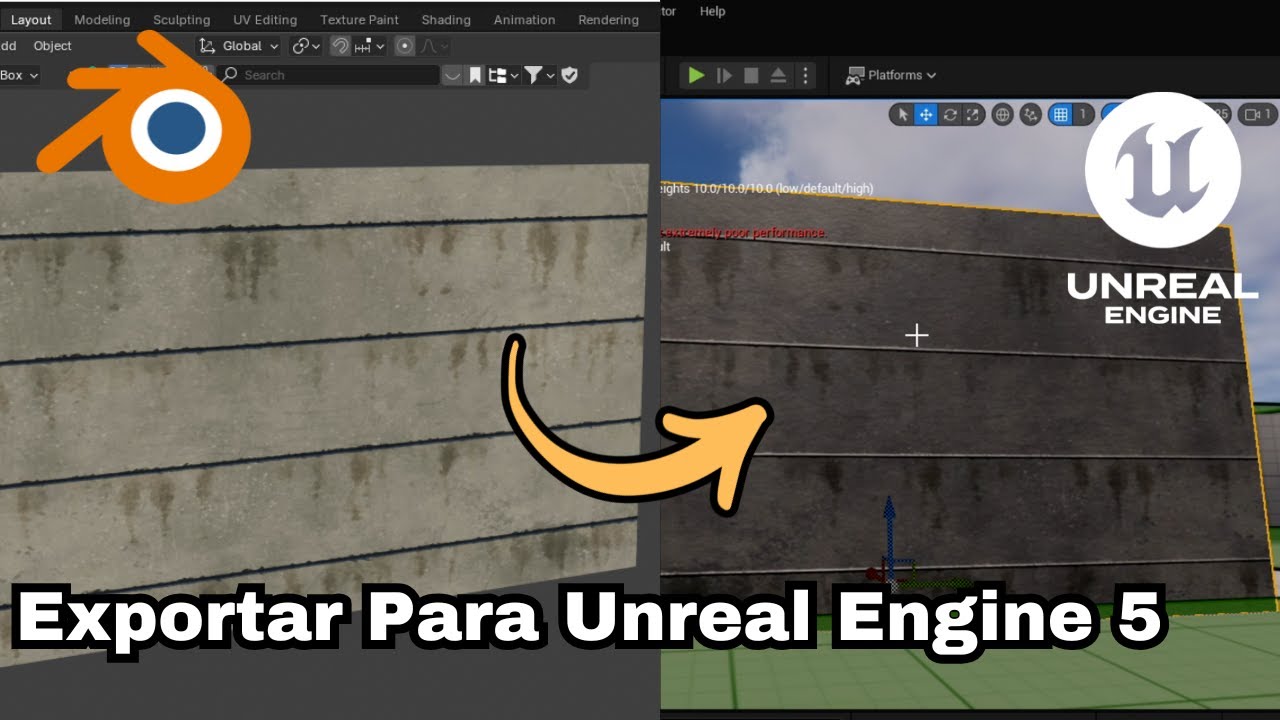Viewport: 1280px width, 720px height.
Task: Open the grid snap value 1
Action: [1083, 115]
